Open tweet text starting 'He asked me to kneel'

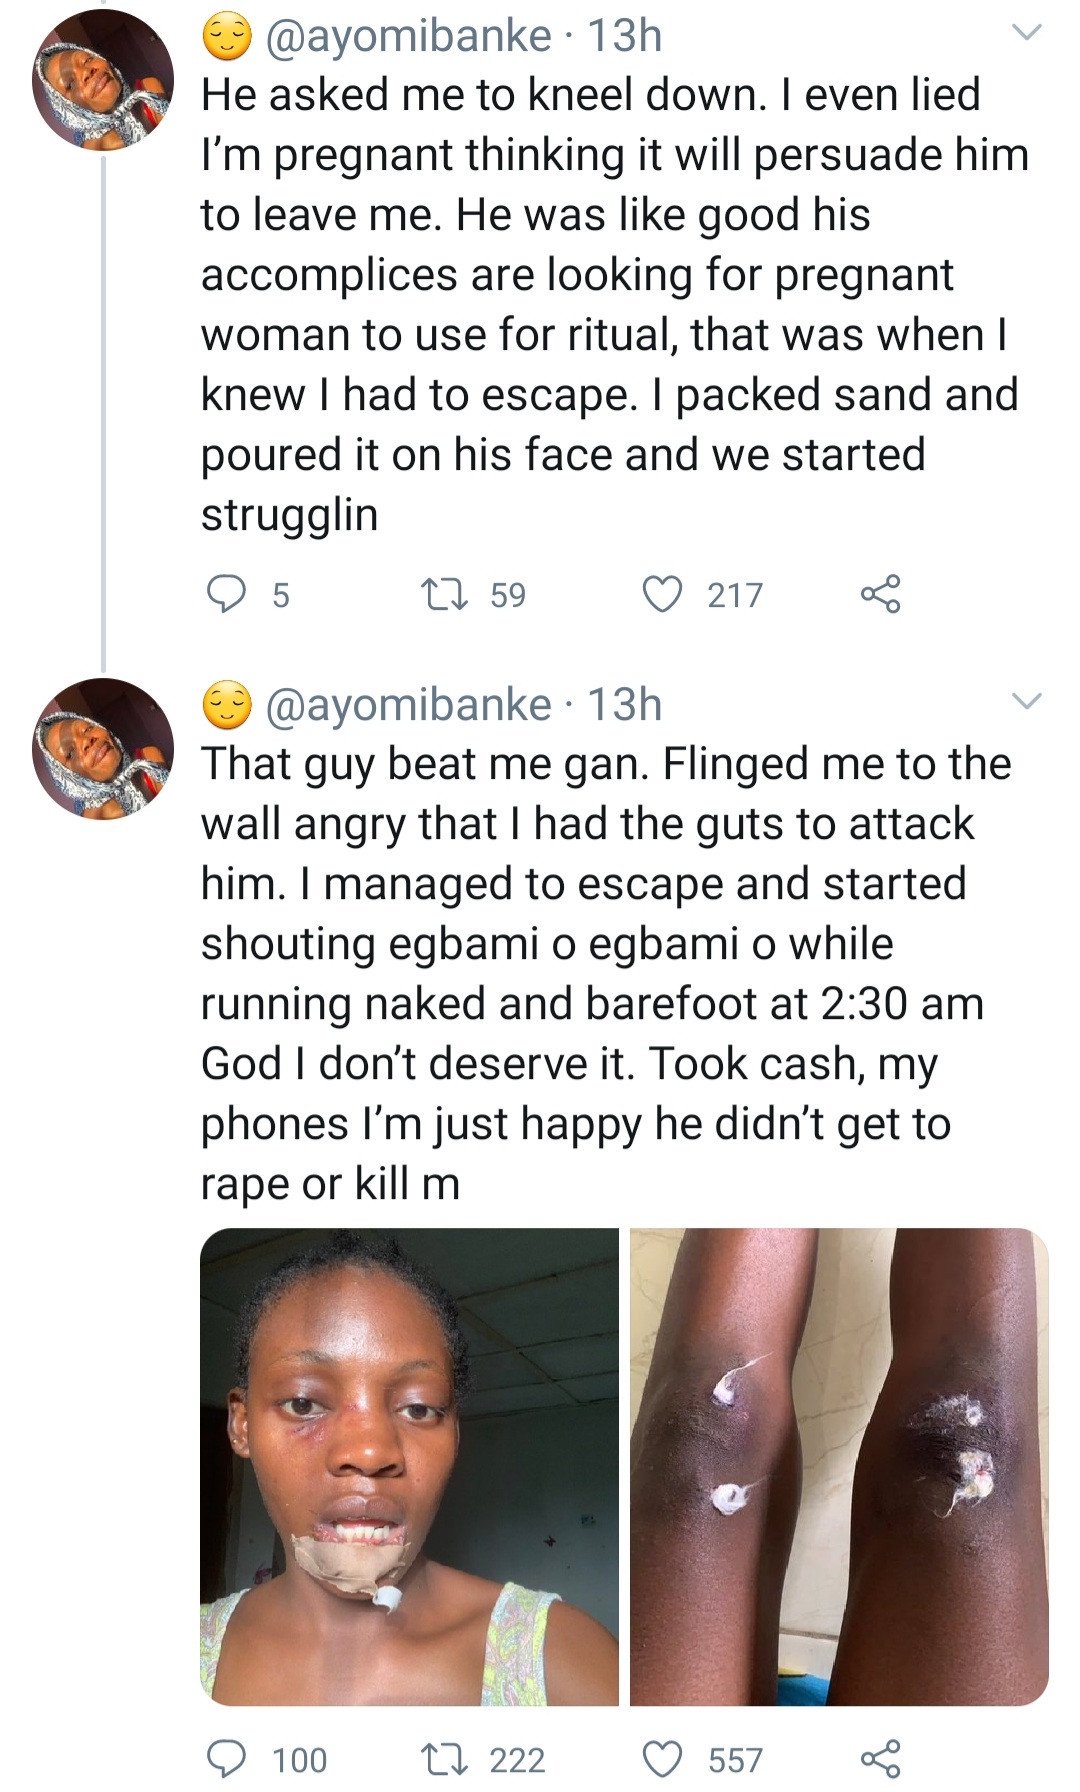coord(600,304)
